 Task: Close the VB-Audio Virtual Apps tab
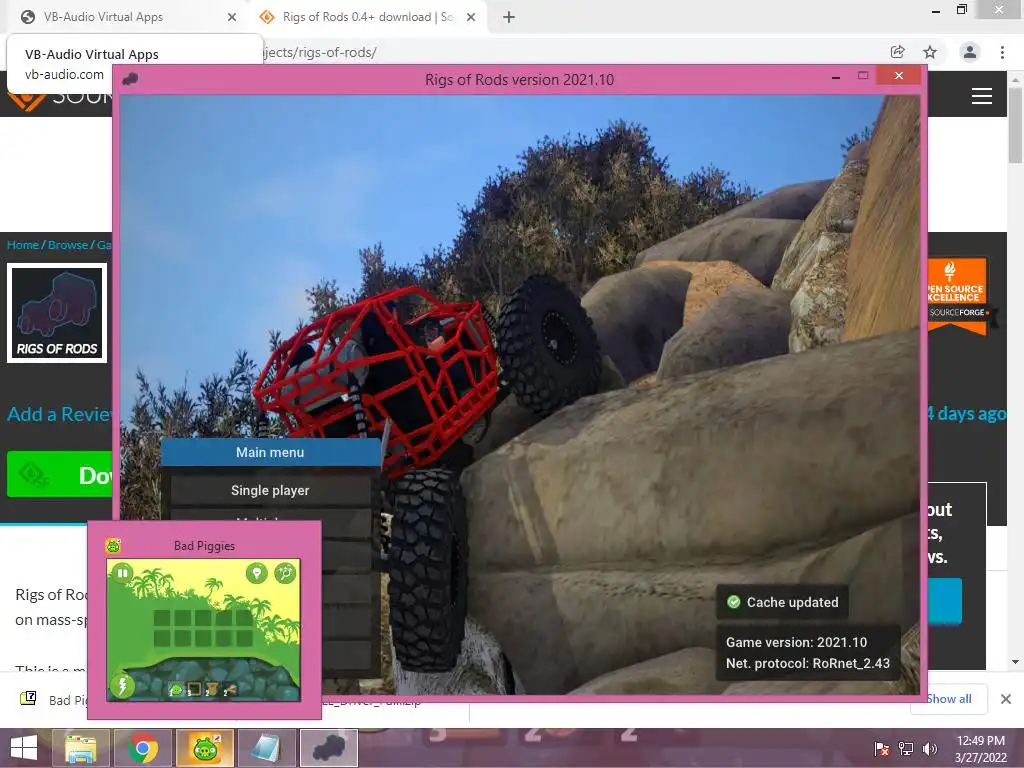coord(232,17)
